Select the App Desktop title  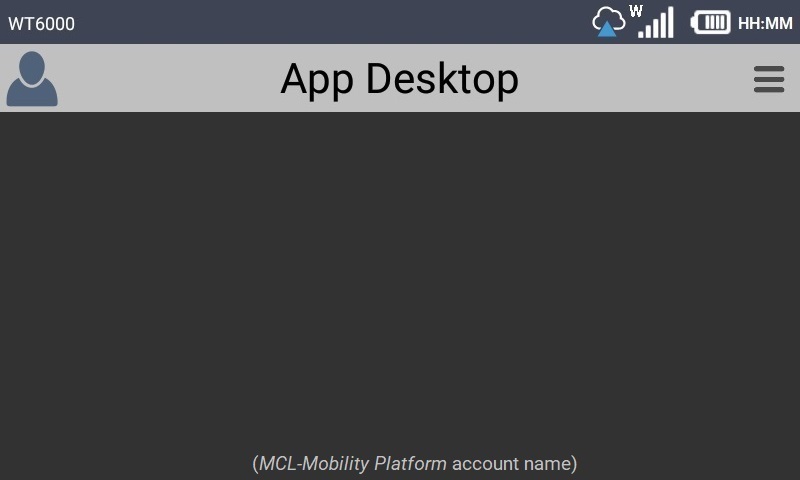click(399, 79)
